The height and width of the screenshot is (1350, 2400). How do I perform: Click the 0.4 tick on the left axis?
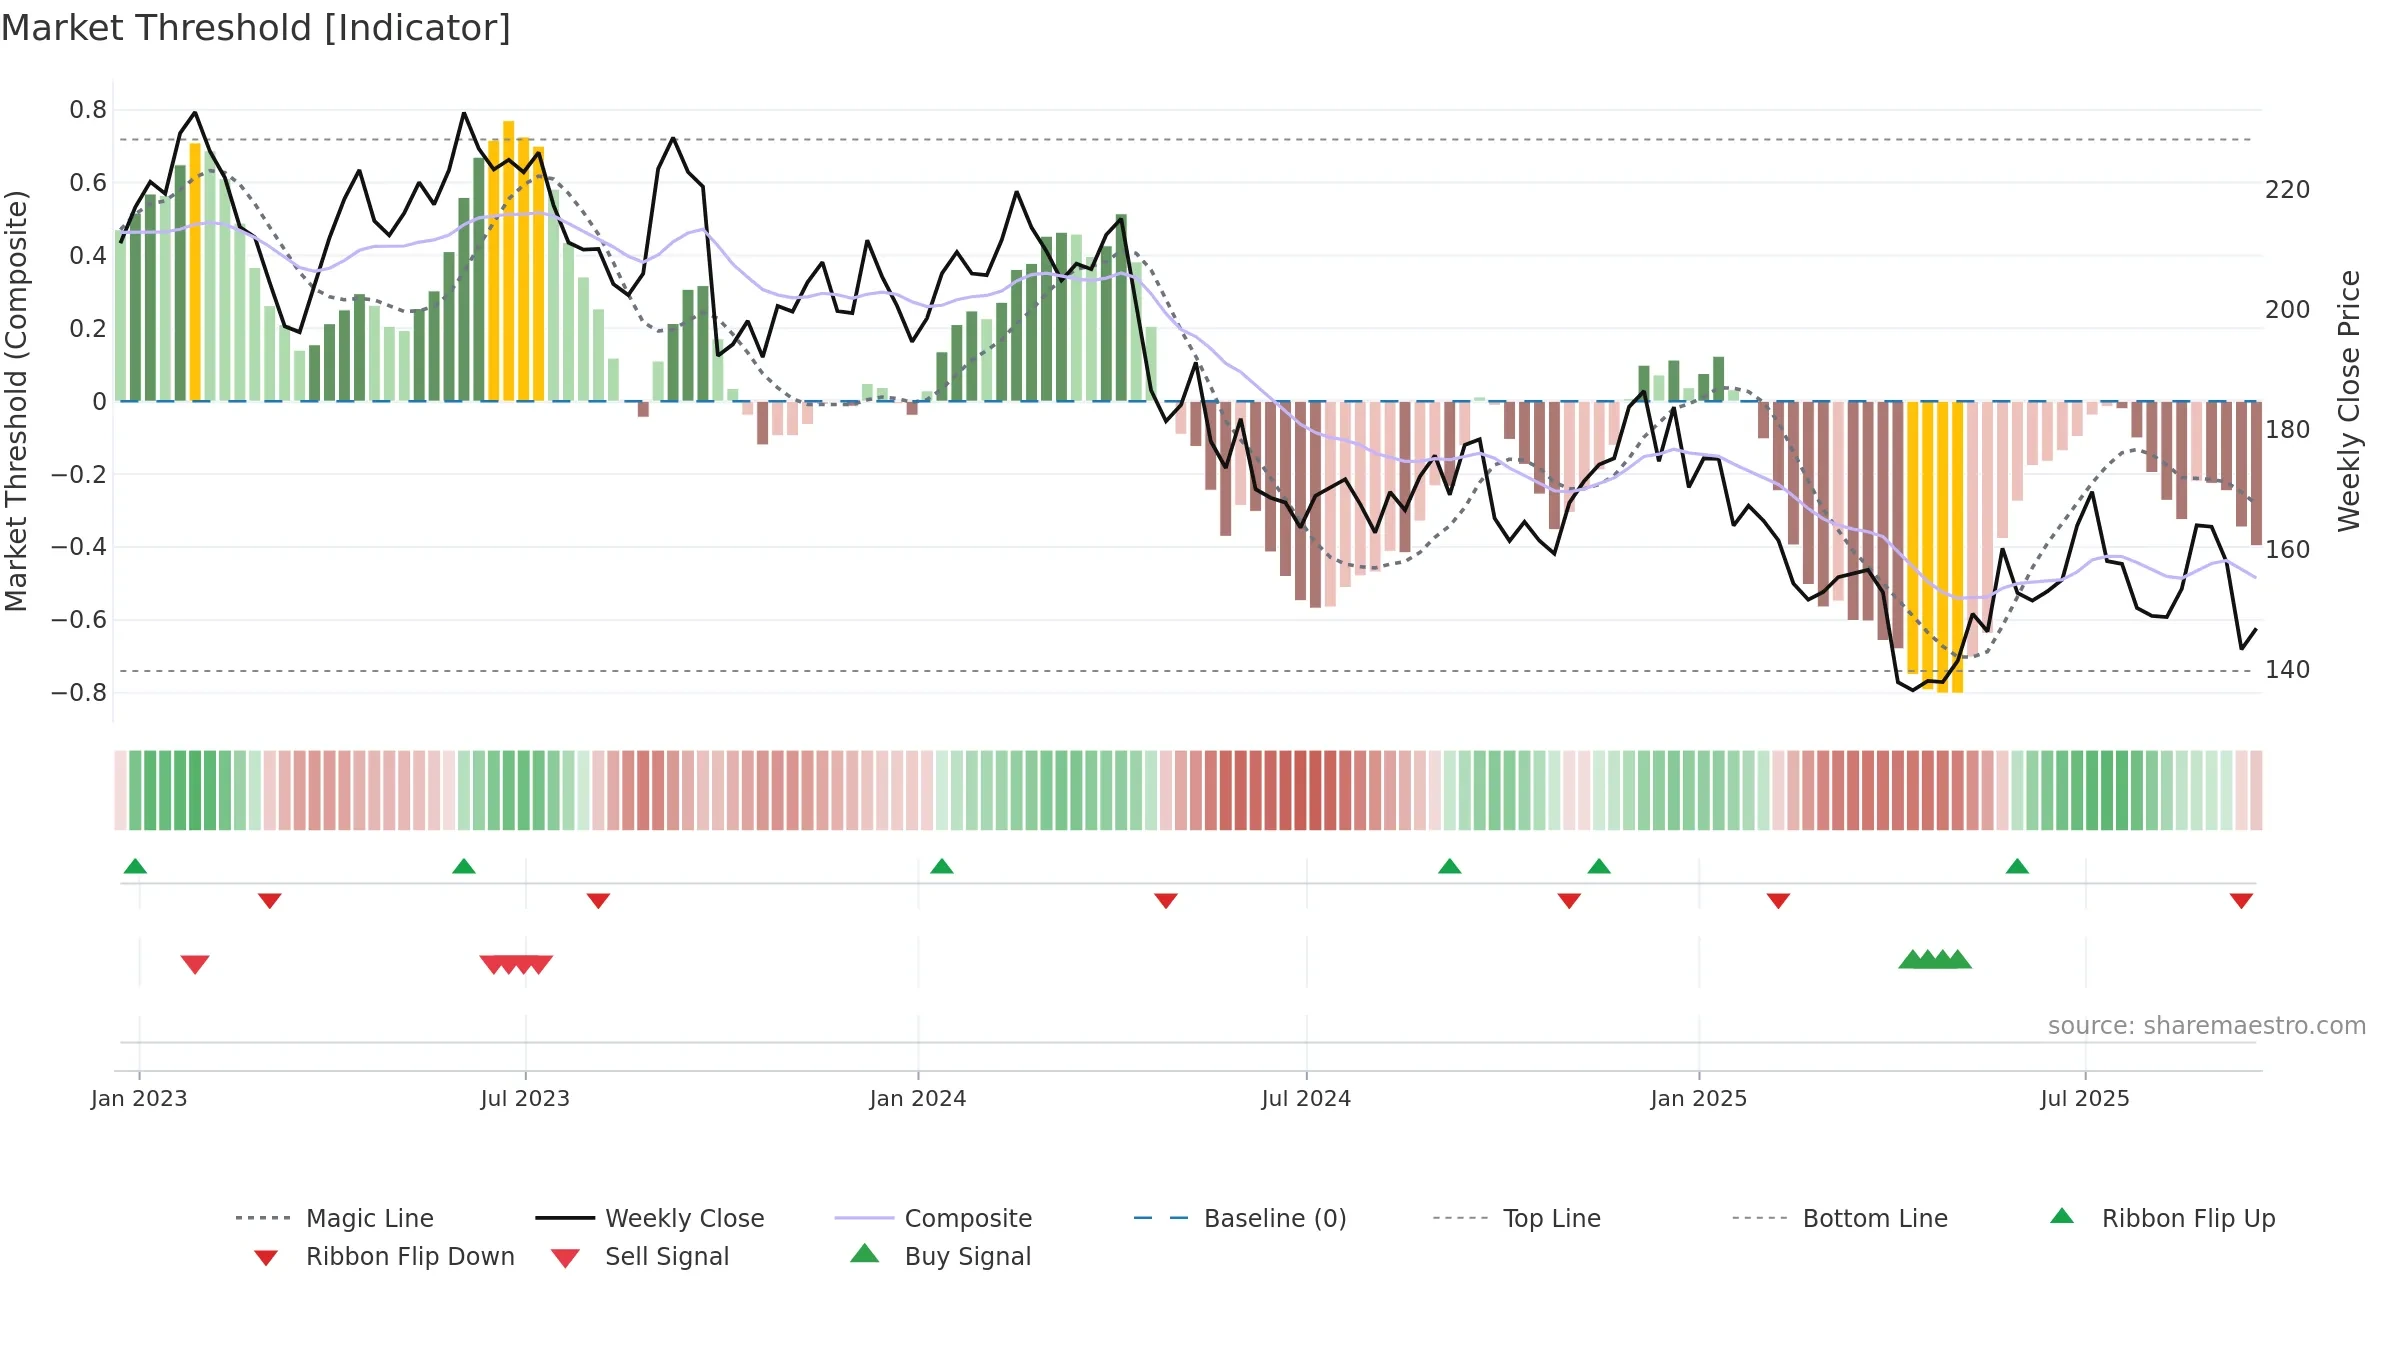click(88, 256)
